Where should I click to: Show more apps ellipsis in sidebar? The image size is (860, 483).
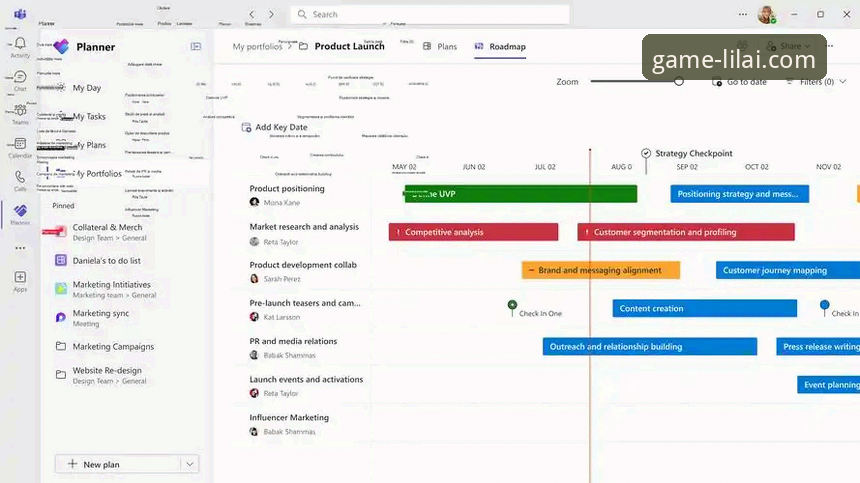(x=20, y=248)
